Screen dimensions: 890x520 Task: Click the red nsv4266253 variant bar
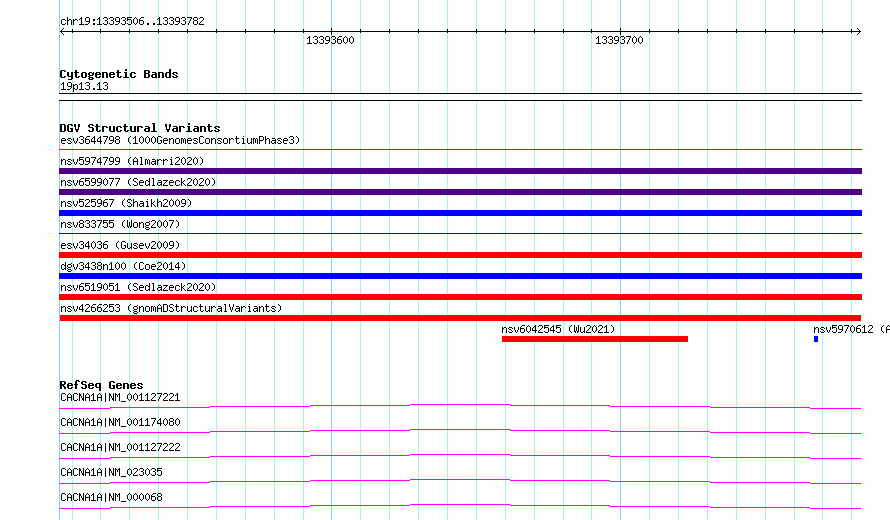click(460, 318)
